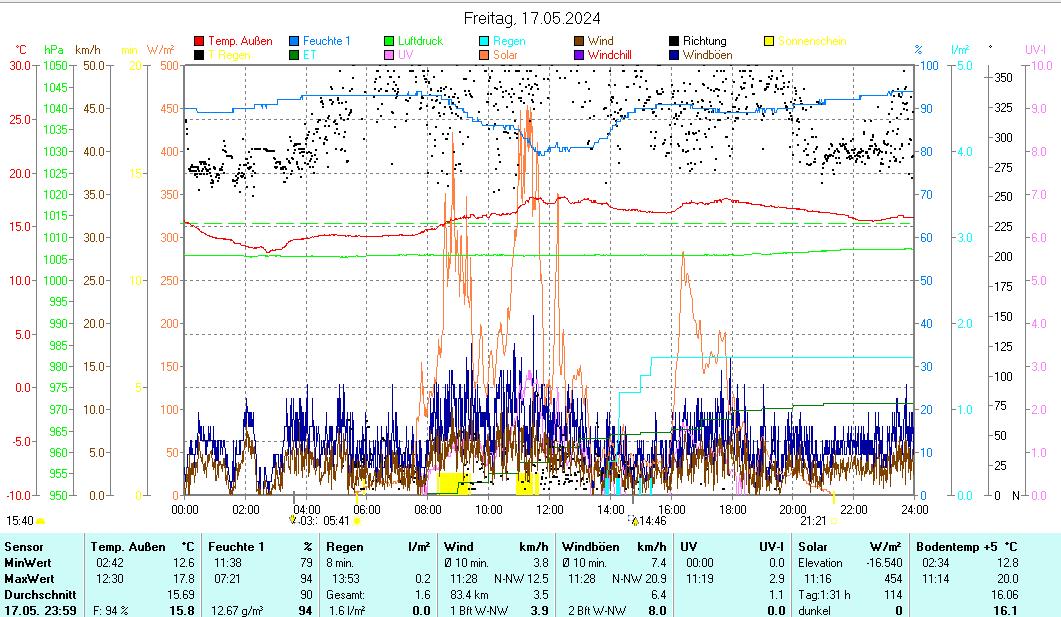Click the 12:00 label on time axis
This screenshot has height=617, width=1061.
coord(549,509)
